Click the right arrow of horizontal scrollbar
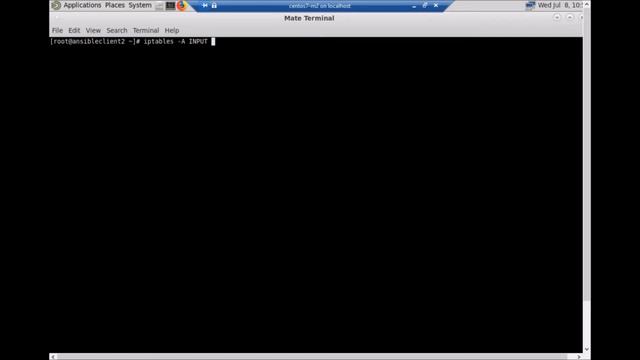 click(x=579, y=357)
